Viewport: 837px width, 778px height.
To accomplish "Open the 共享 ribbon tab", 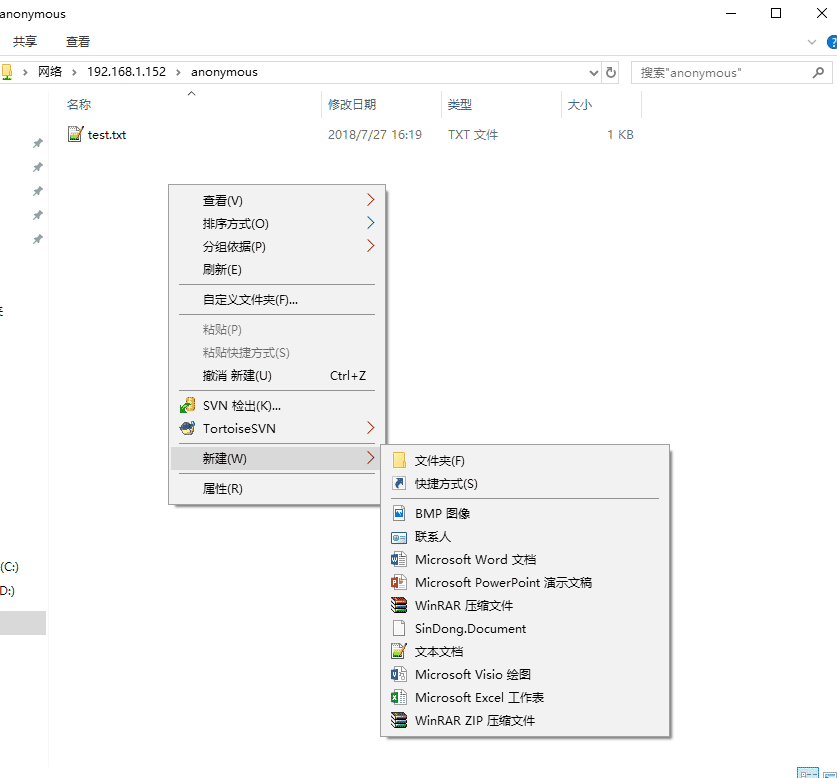I will coord(25,42).
